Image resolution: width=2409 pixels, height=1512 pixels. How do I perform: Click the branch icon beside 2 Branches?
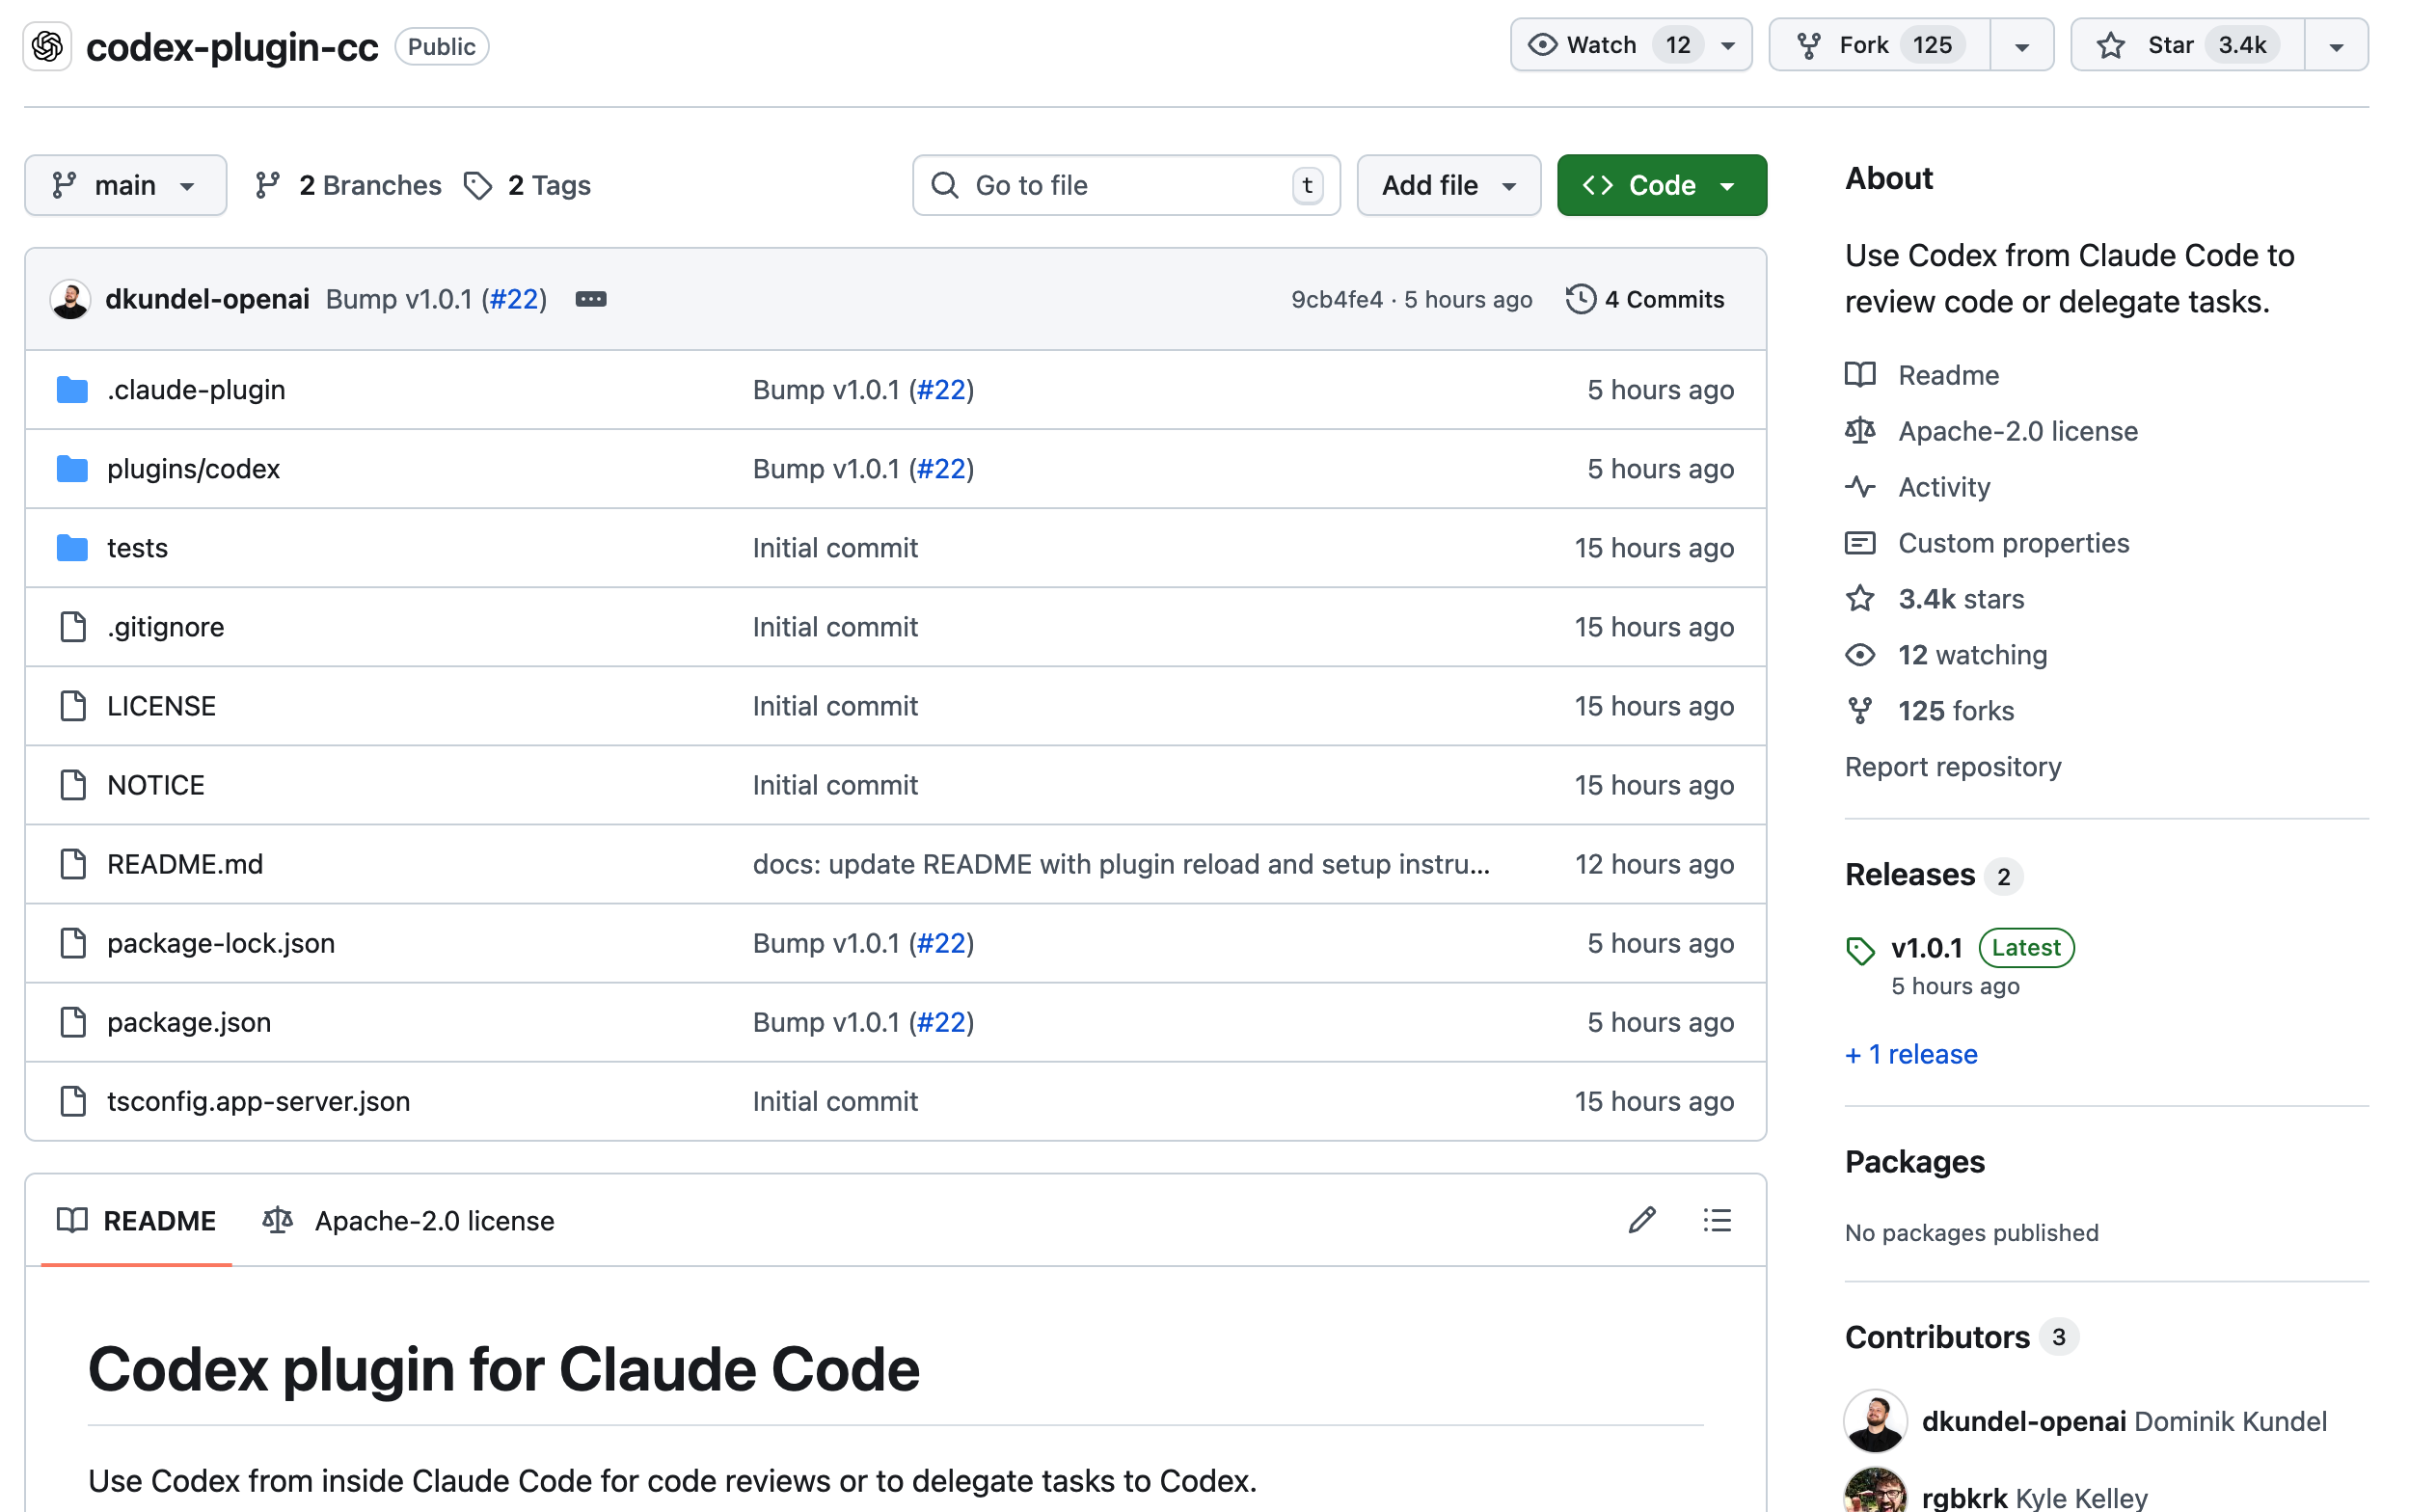268,185
